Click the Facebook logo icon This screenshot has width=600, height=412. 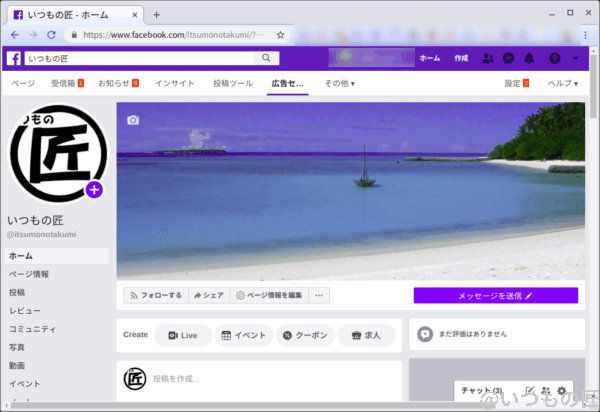(x=14, y=59)
